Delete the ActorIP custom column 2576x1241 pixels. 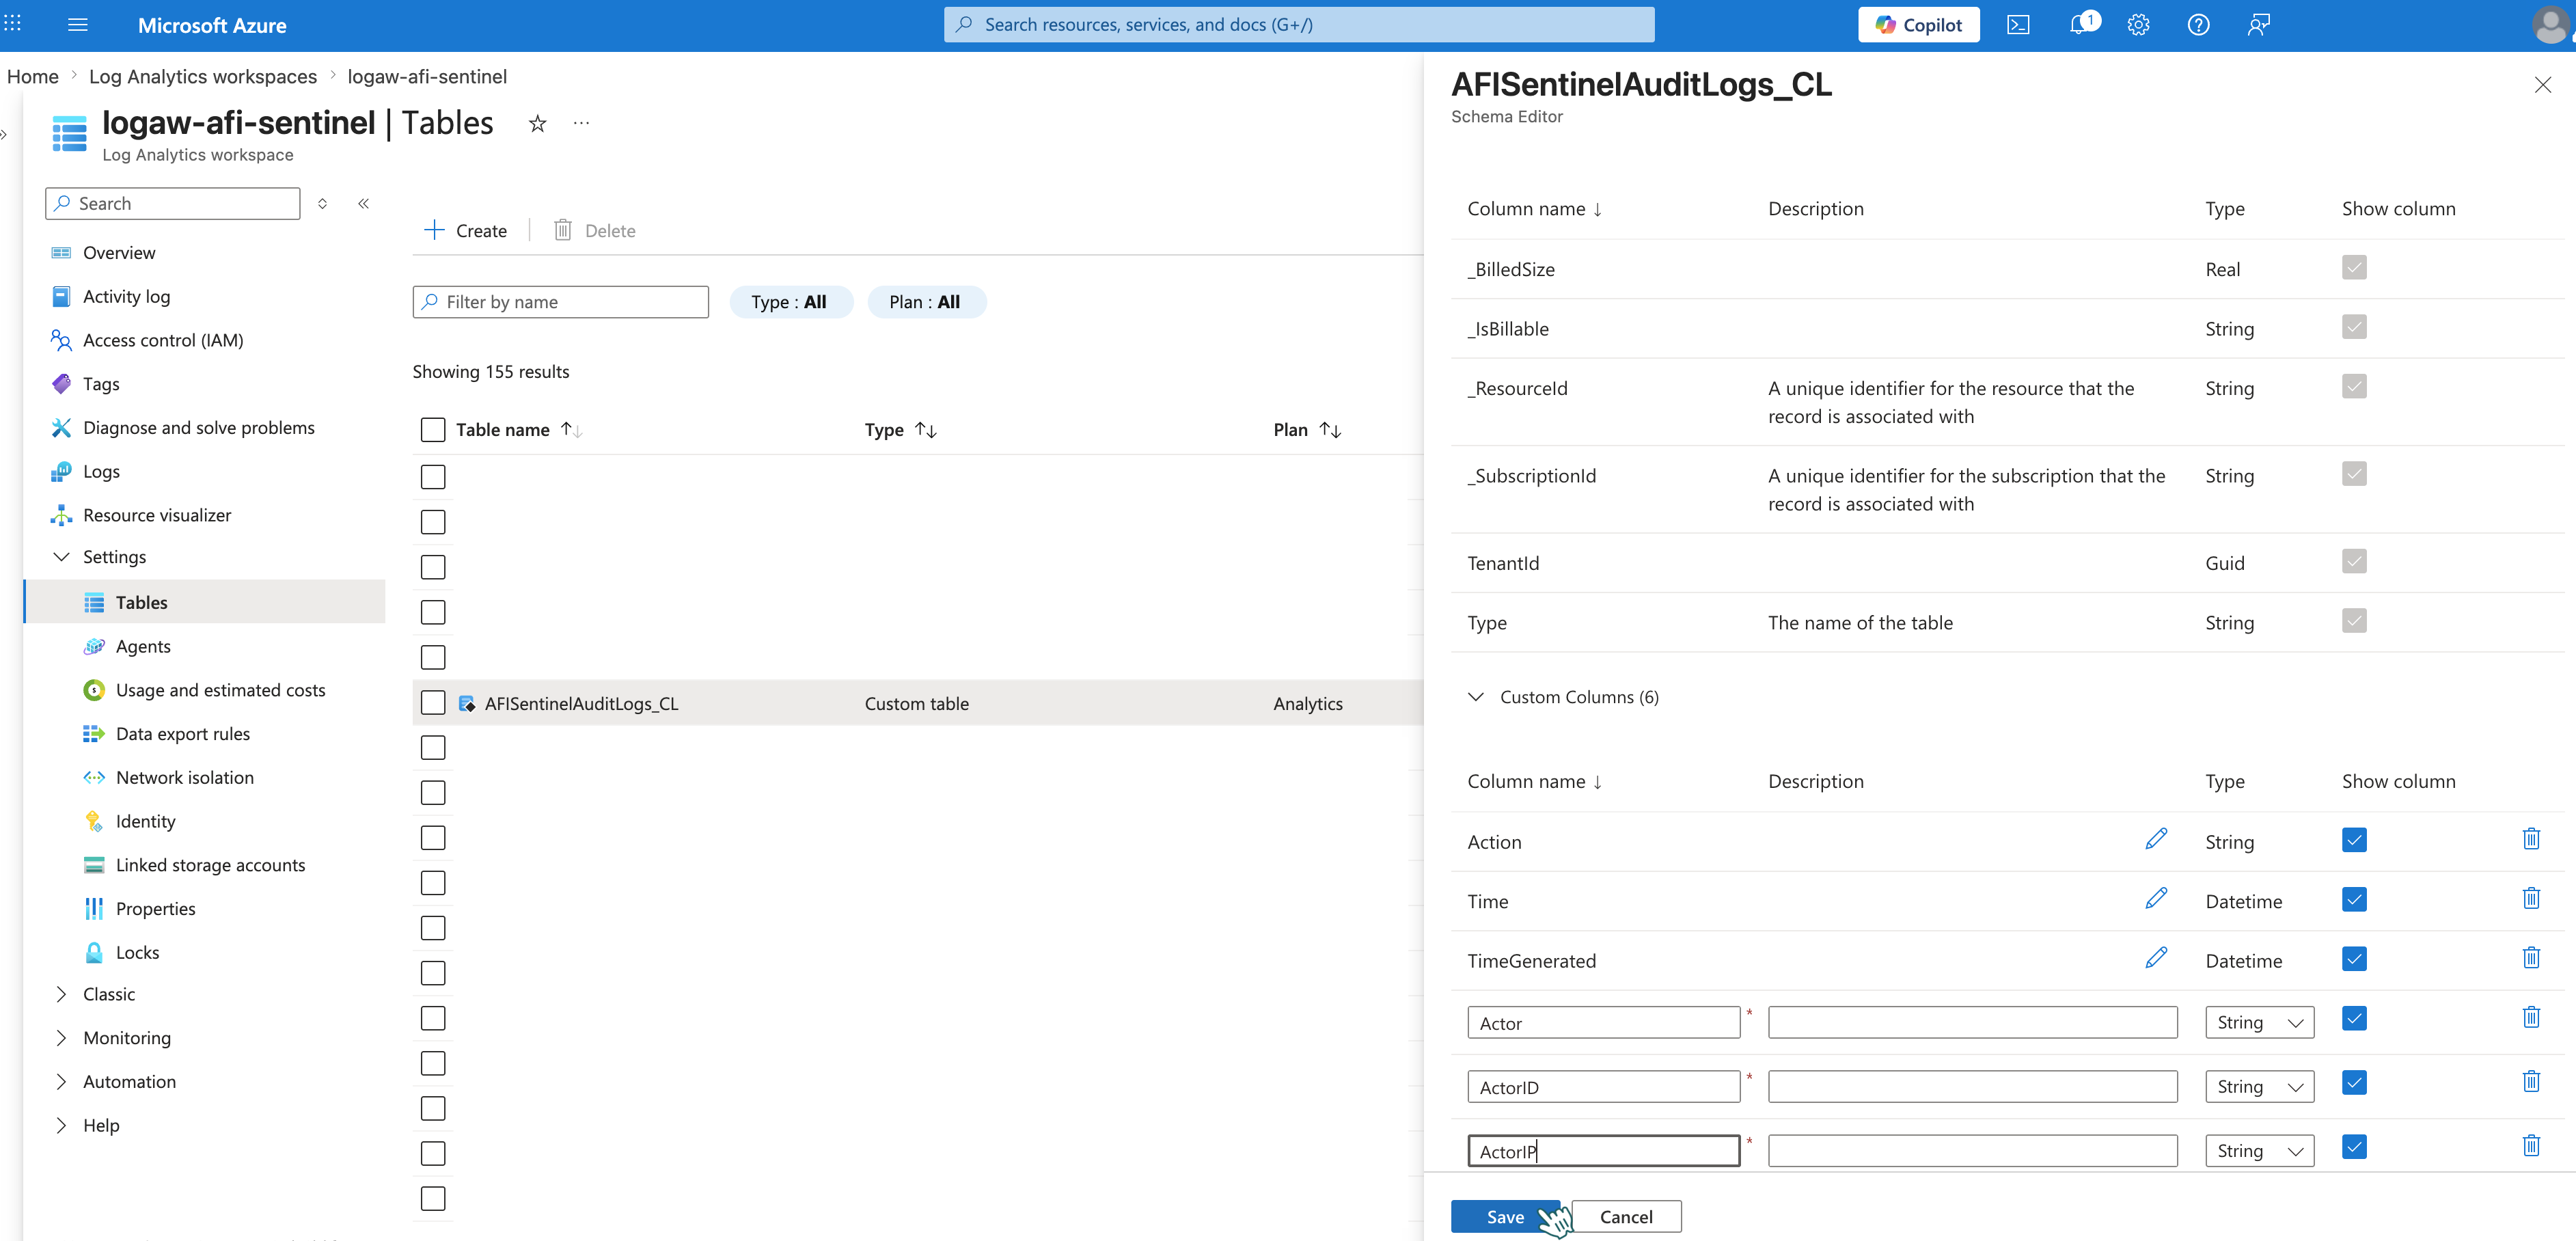(2531, 1146)
